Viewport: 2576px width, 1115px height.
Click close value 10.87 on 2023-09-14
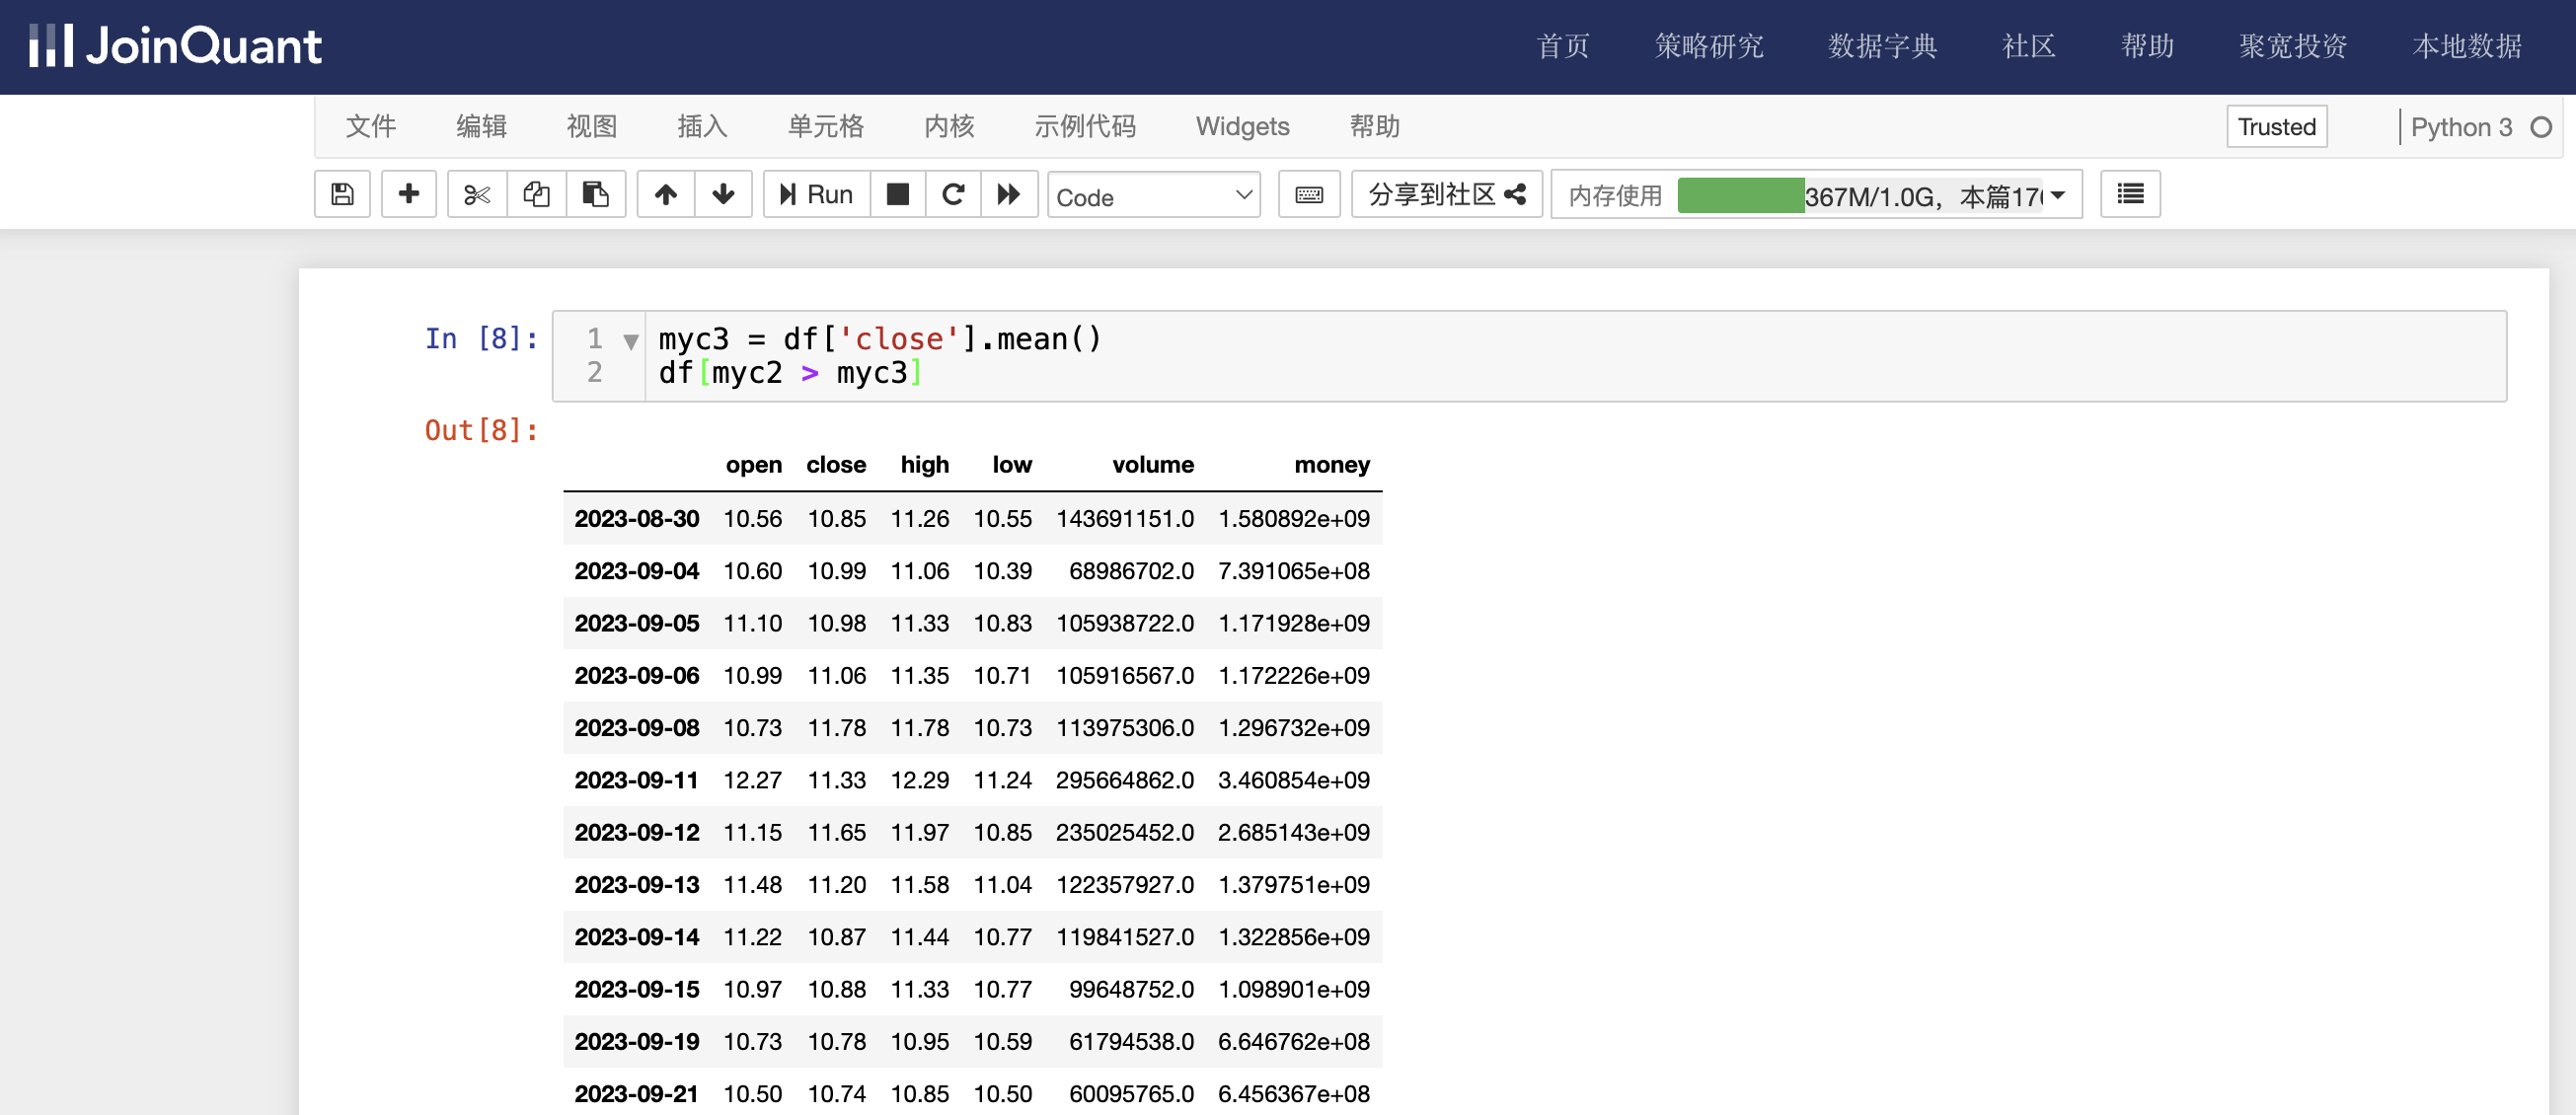(x=836, y=937)
